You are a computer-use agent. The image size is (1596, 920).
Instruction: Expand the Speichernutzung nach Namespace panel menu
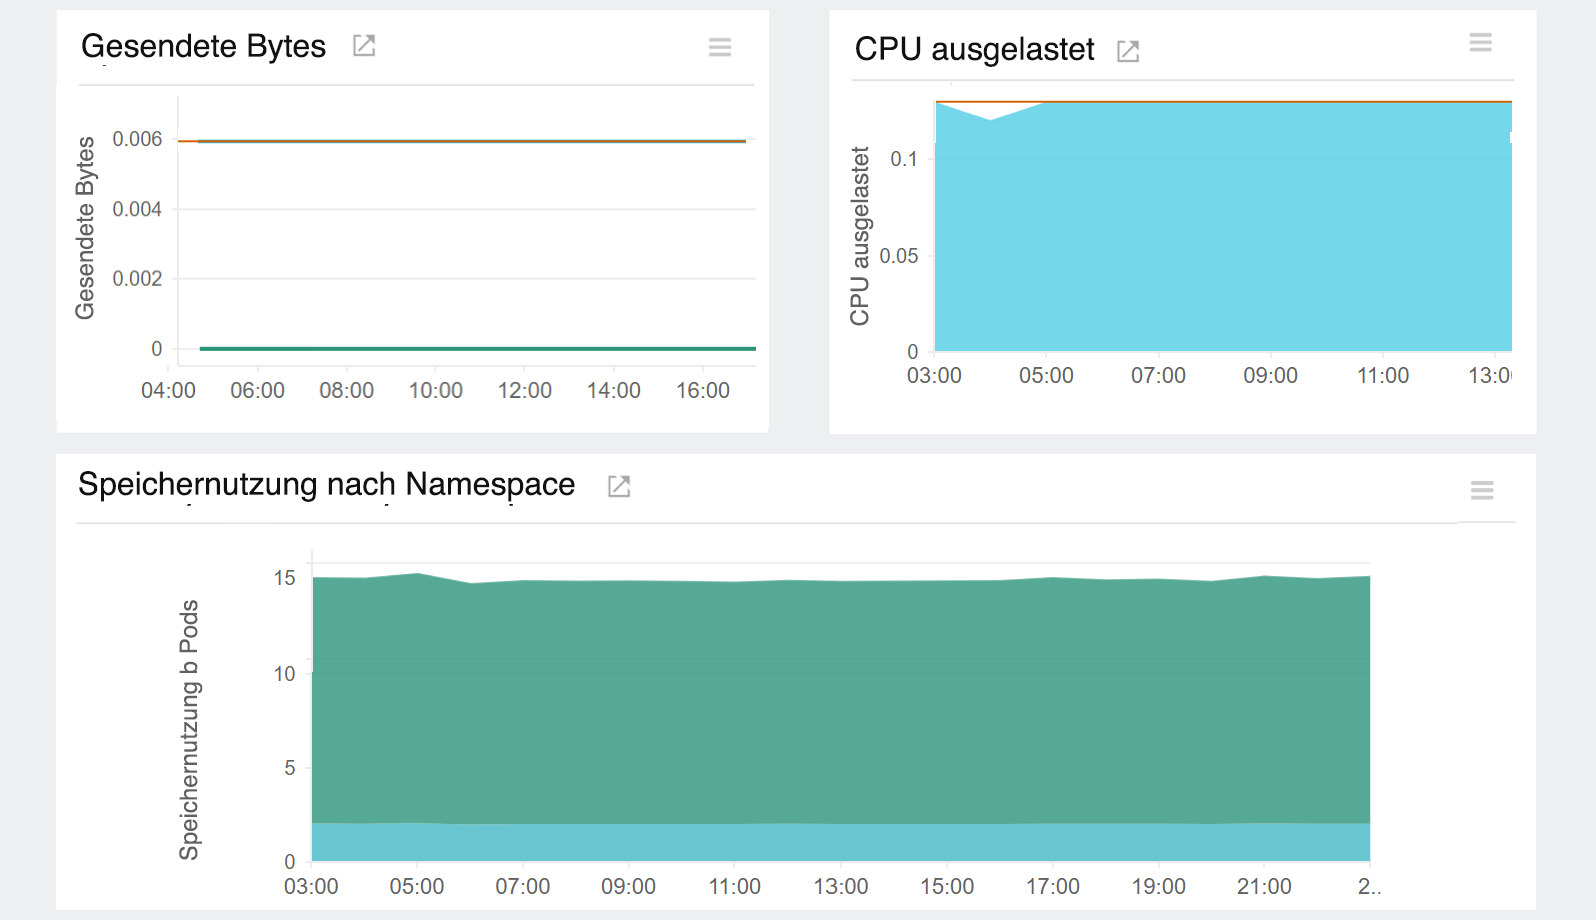1482,490
